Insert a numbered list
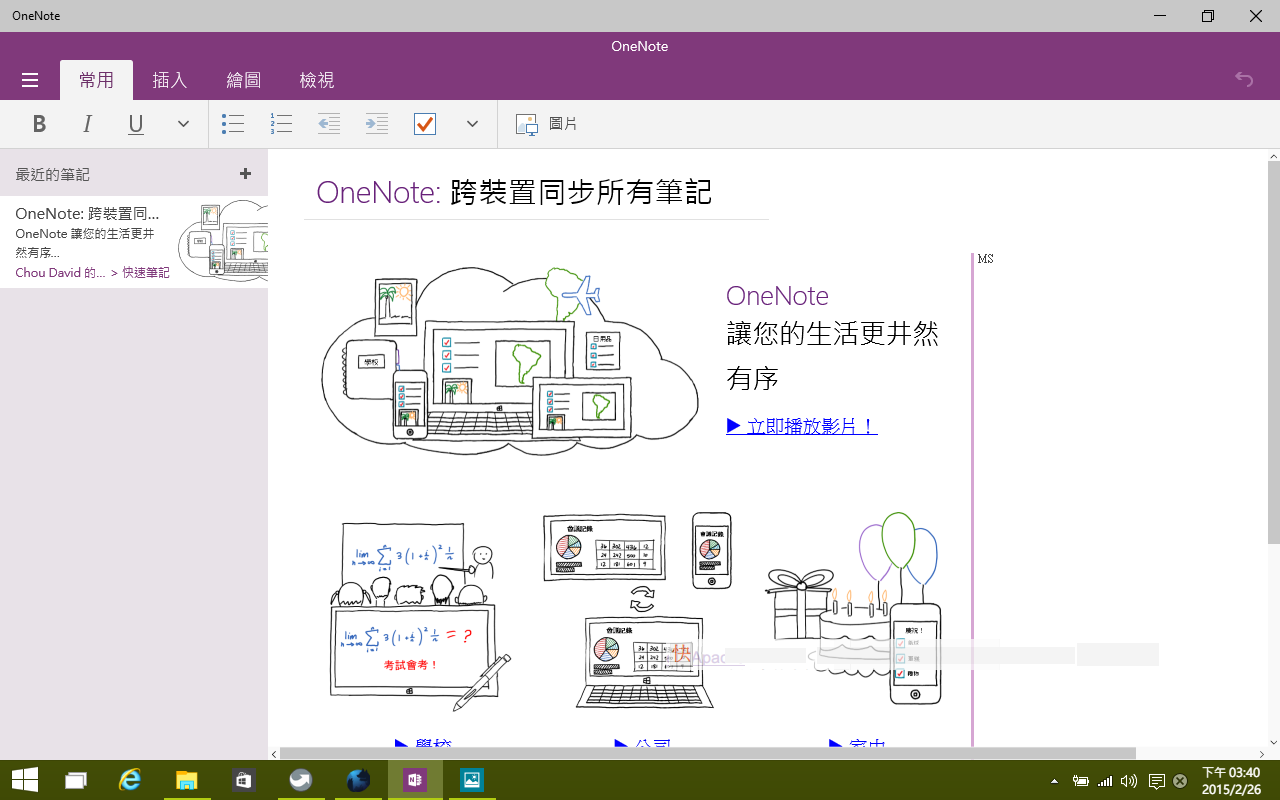Viewport: 1280px width, 800px height. [x=281, y=124]
